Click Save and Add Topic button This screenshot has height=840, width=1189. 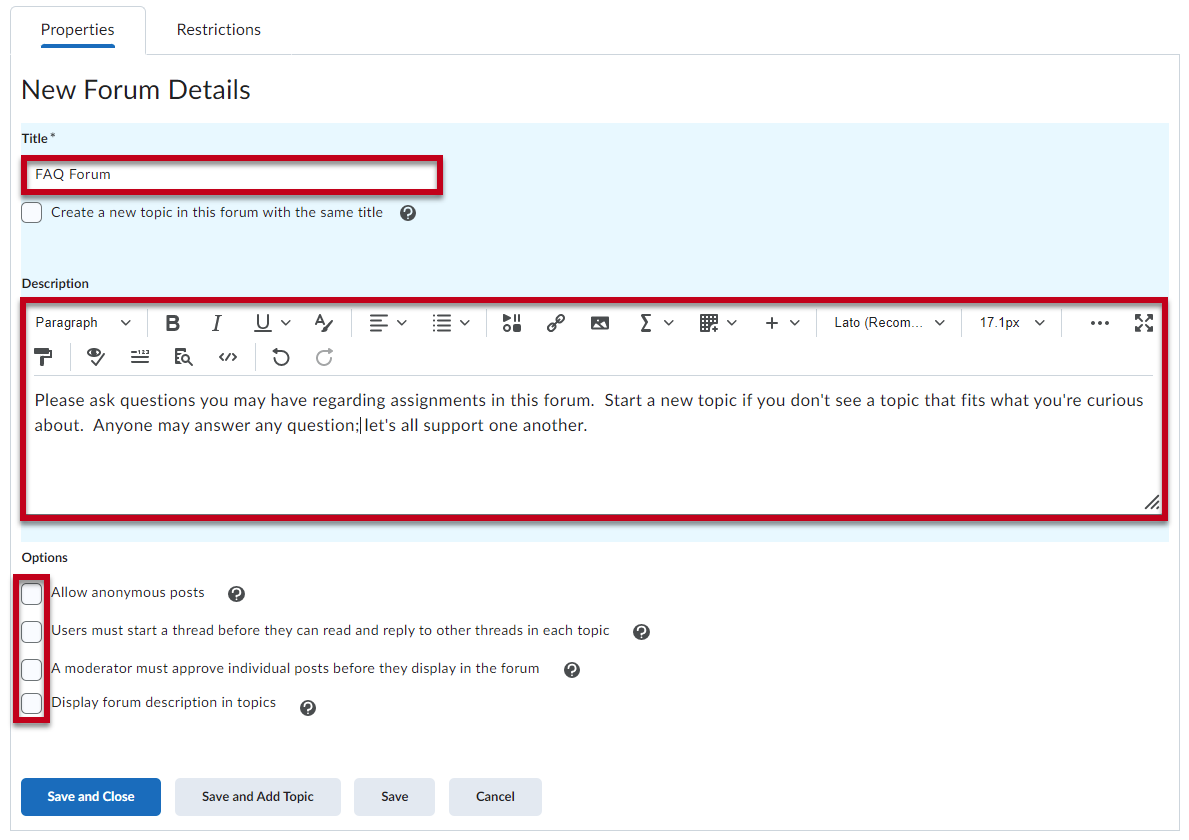tap(258, 797)
